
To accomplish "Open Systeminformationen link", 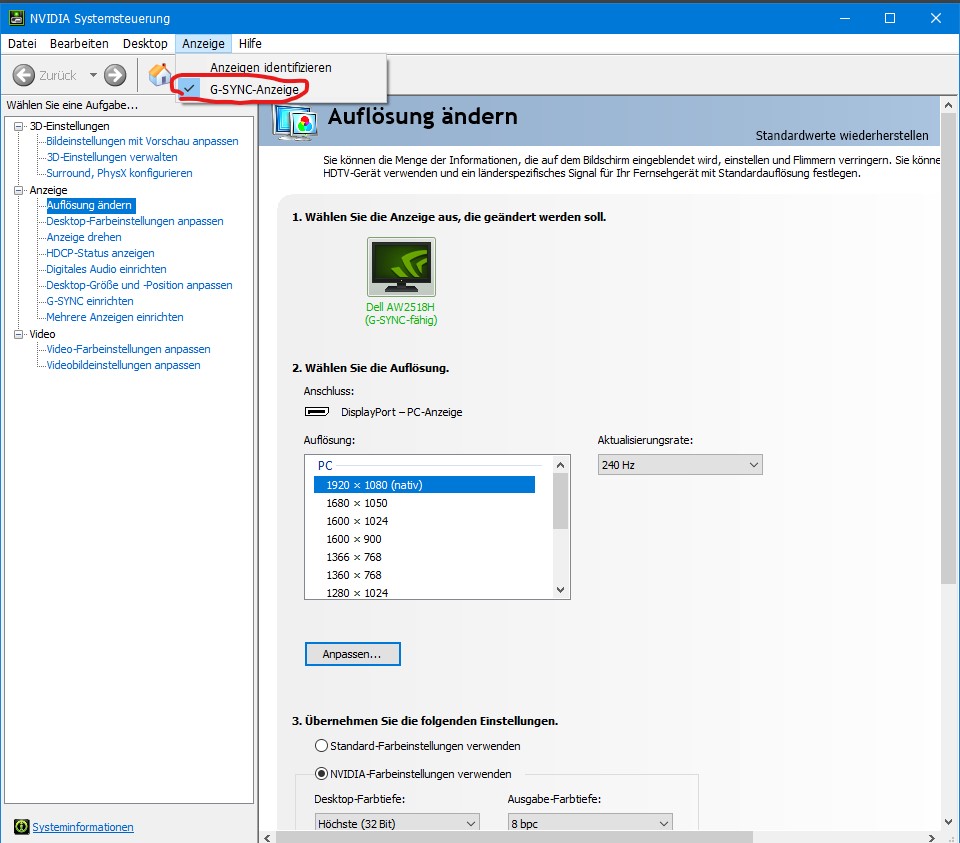I will pyautogui.click(x=83, y=827).
